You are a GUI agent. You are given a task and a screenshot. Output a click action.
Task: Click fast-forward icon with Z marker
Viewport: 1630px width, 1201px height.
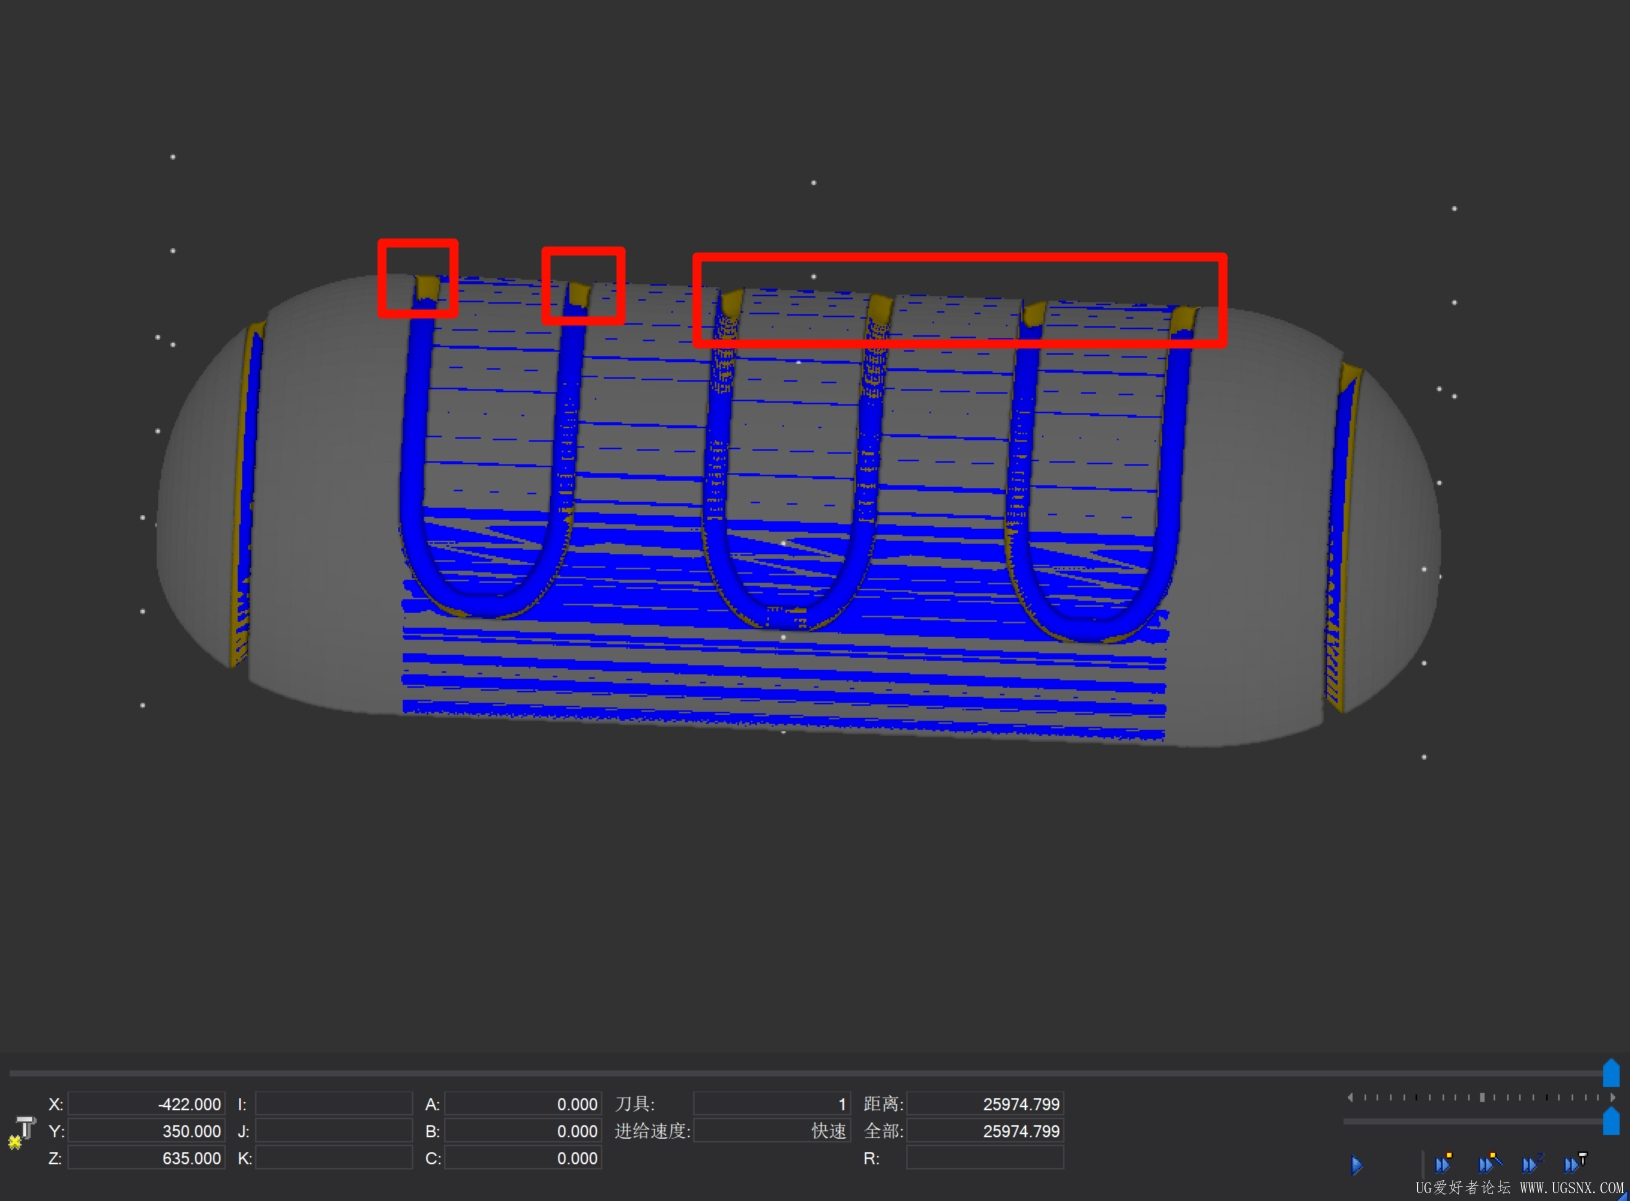(x=1531, y=1163)
